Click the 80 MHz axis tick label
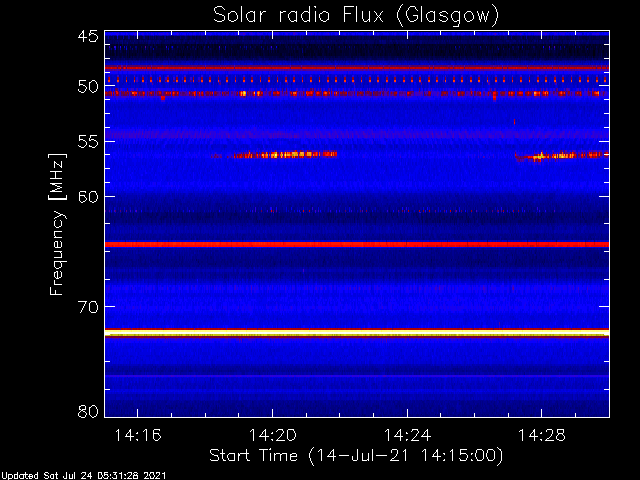 (x=88, y=411)
